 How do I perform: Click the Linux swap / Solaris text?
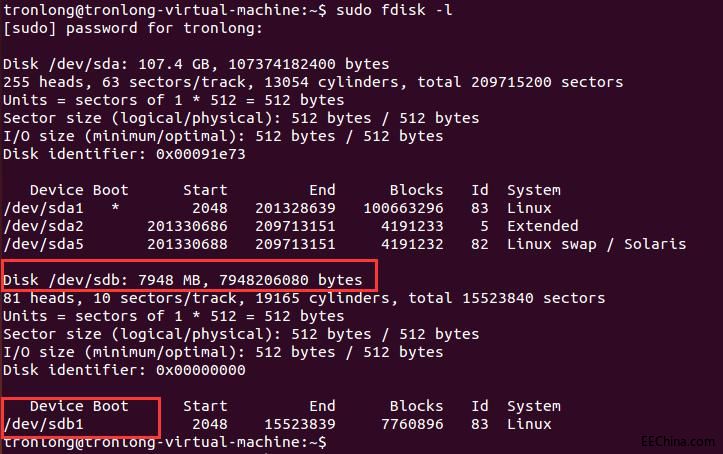(x=597, y=244)
